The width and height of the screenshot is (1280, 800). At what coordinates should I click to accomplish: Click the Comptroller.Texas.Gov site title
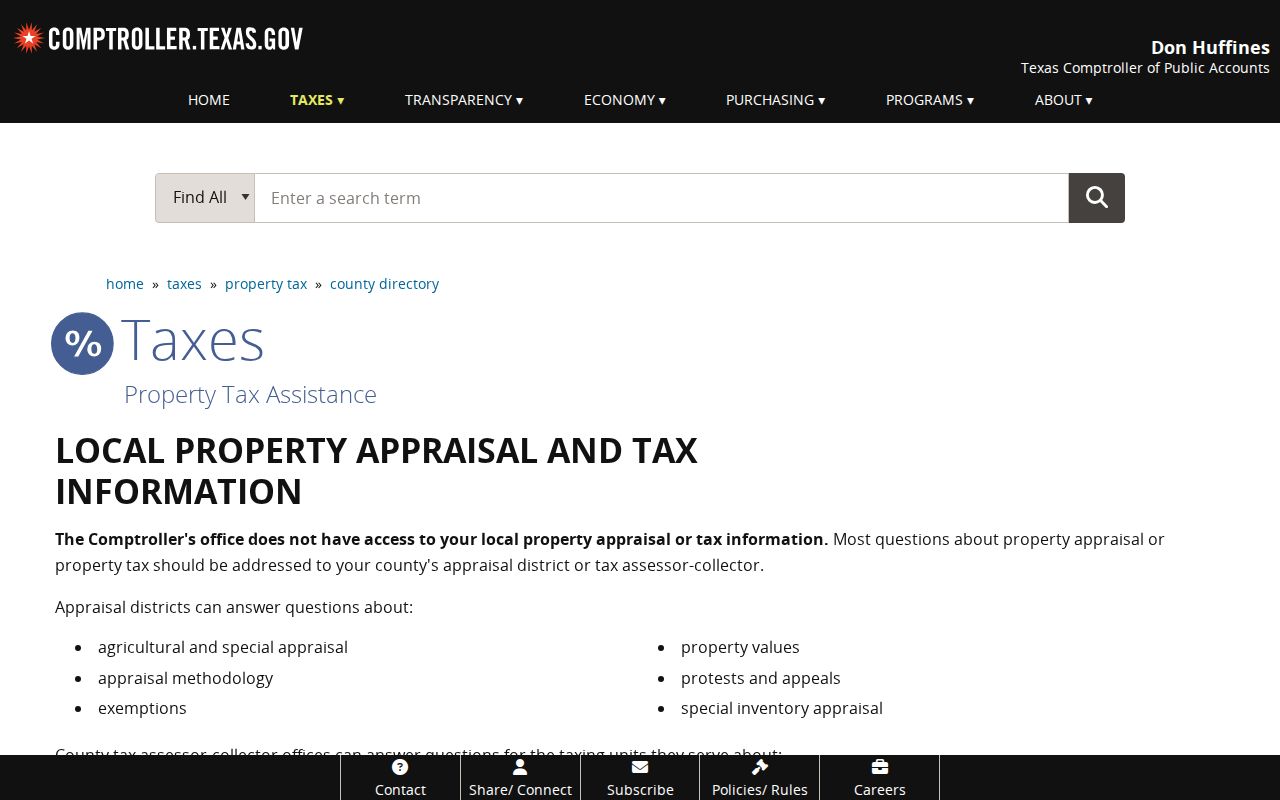175,39
